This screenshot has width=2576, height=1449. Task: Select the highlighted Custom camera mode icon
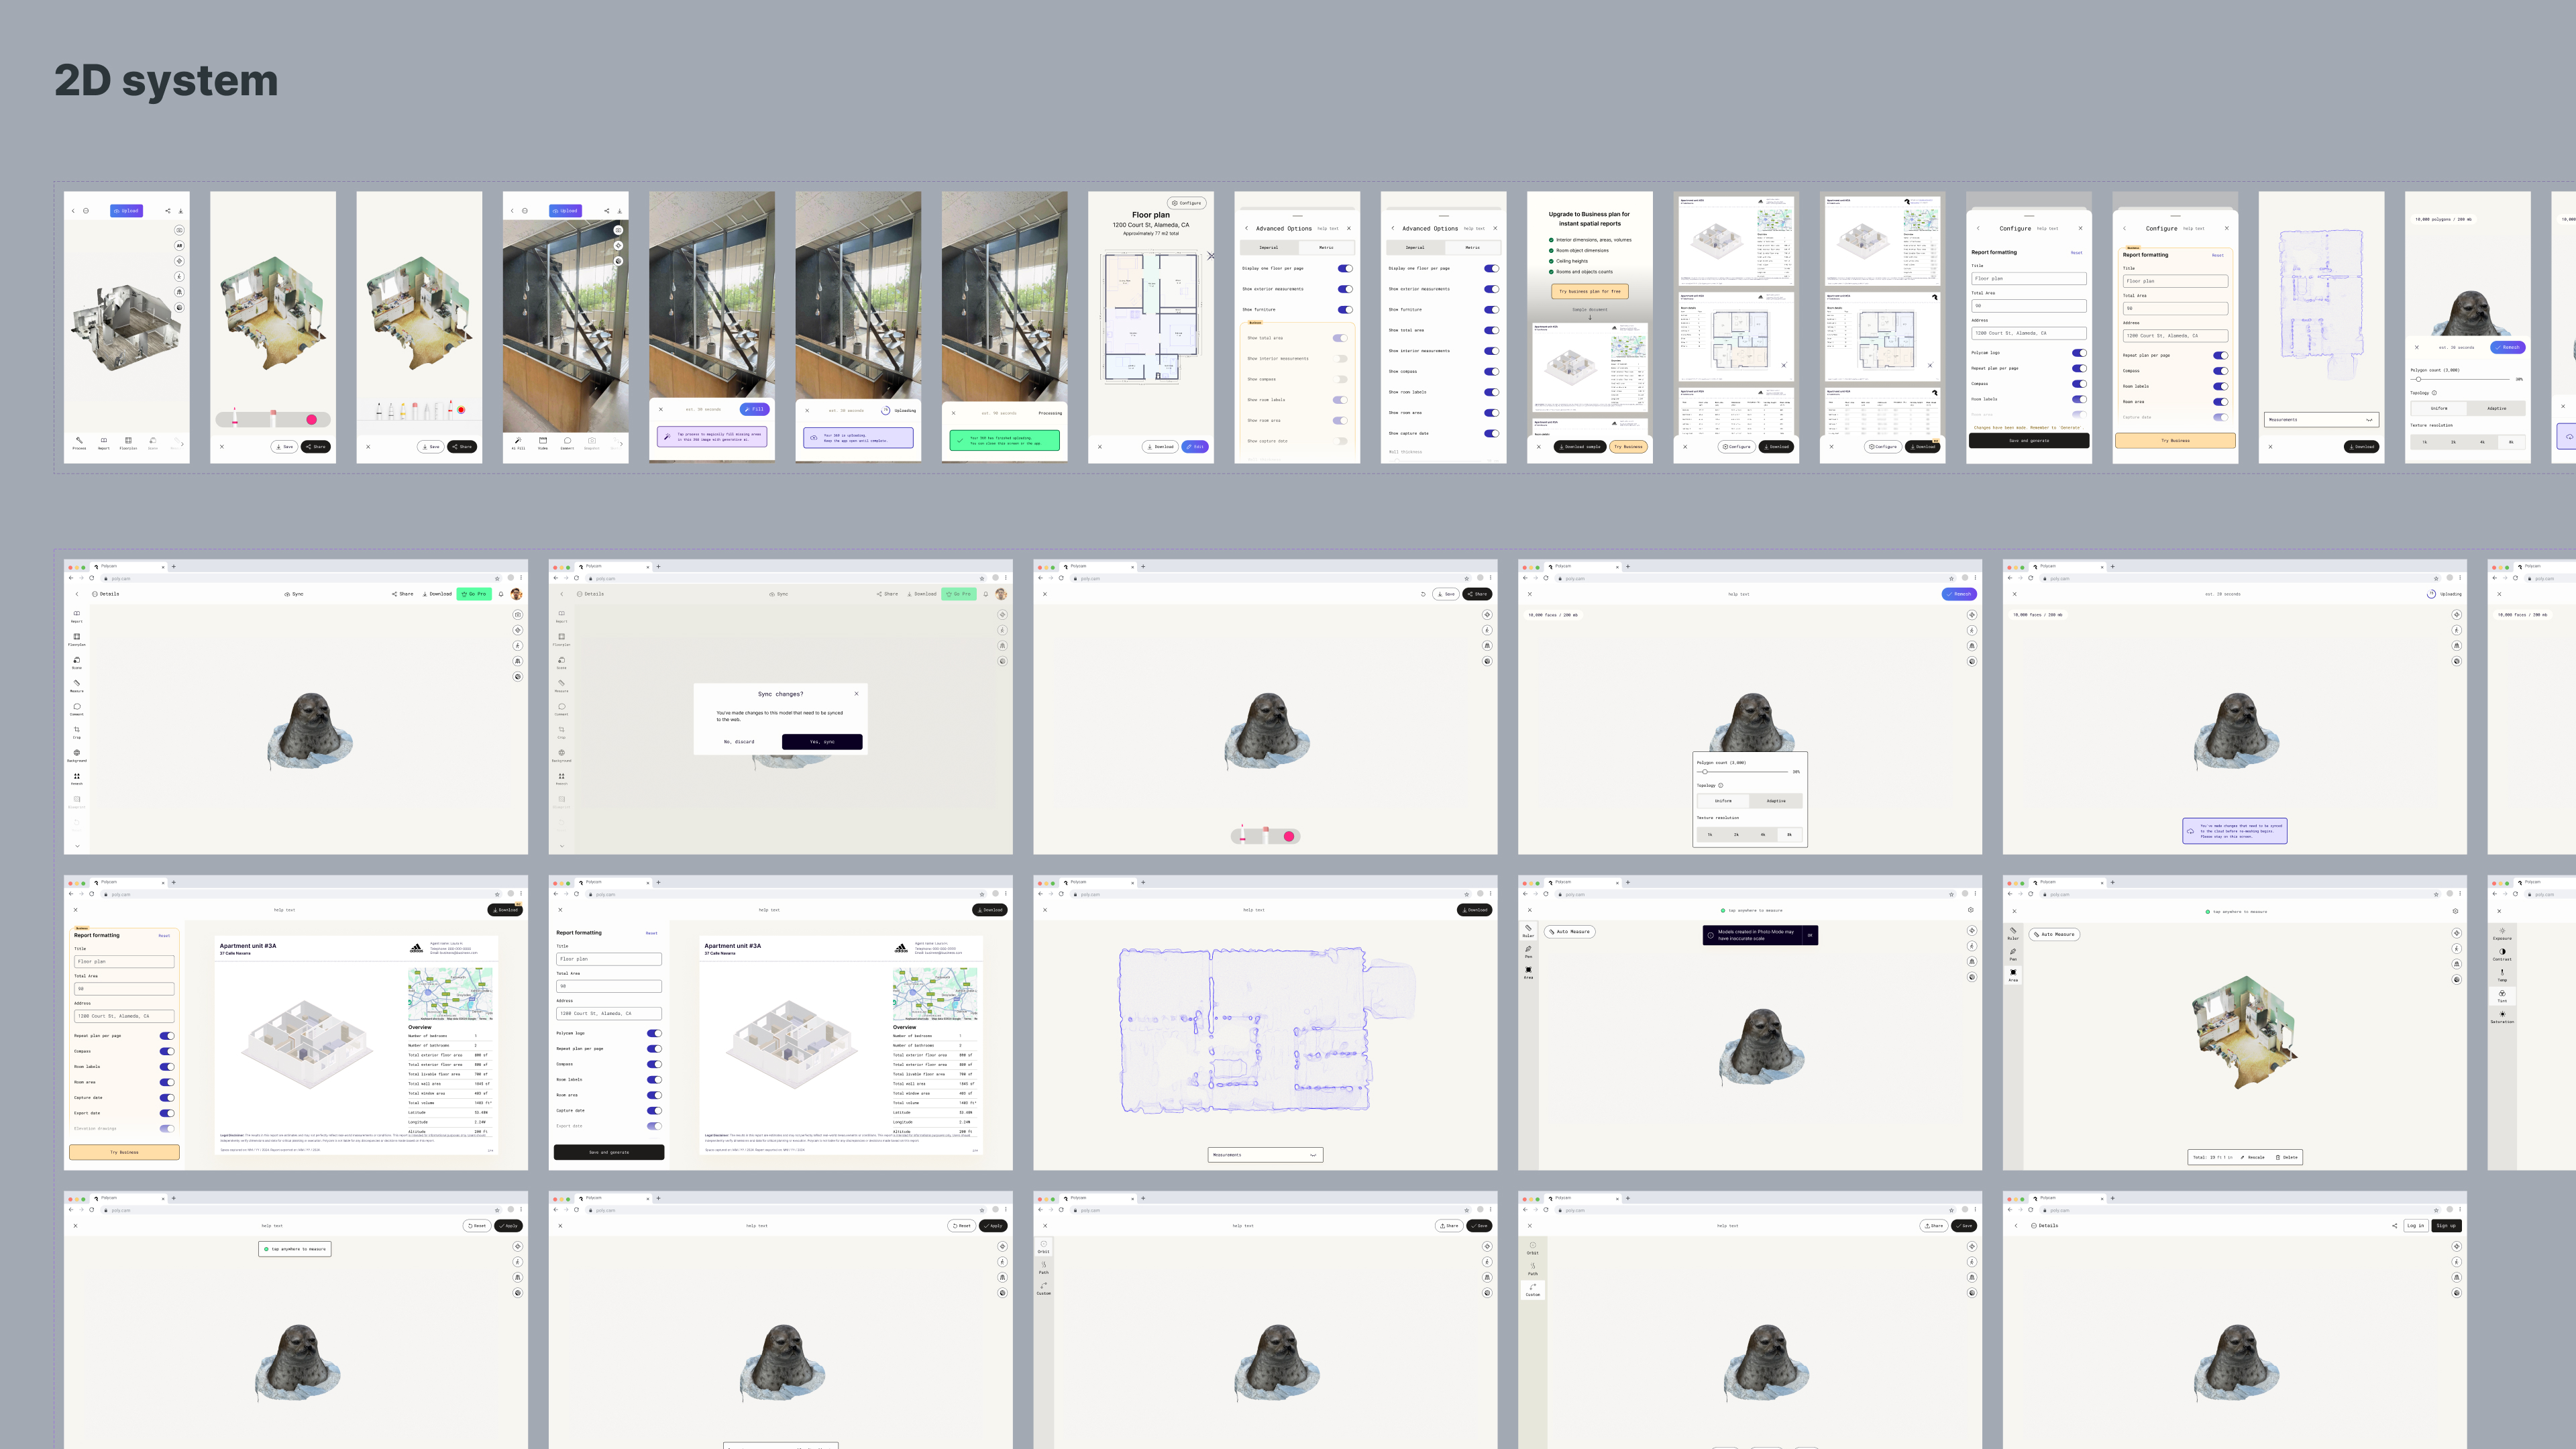(x=1532, y=1289)
